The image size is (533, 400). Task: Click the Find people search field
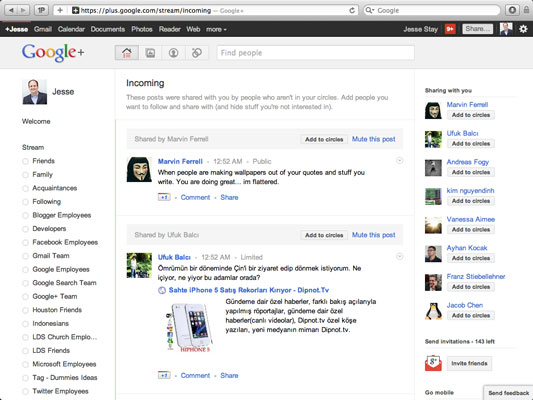point(315,53)
